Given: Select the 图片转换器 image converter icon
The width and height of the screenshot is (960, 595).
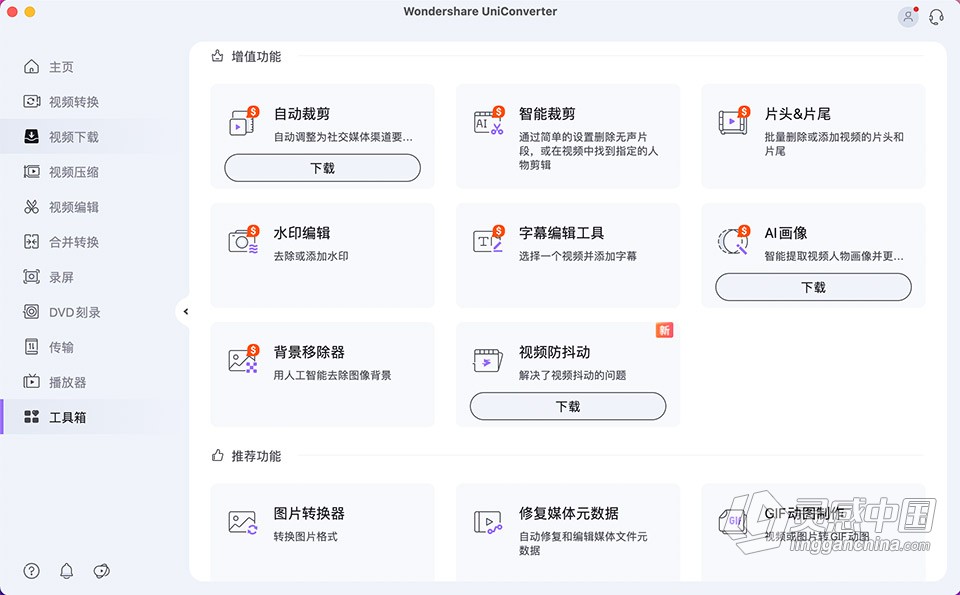Looking at the screenshot, I should [244, 521].
